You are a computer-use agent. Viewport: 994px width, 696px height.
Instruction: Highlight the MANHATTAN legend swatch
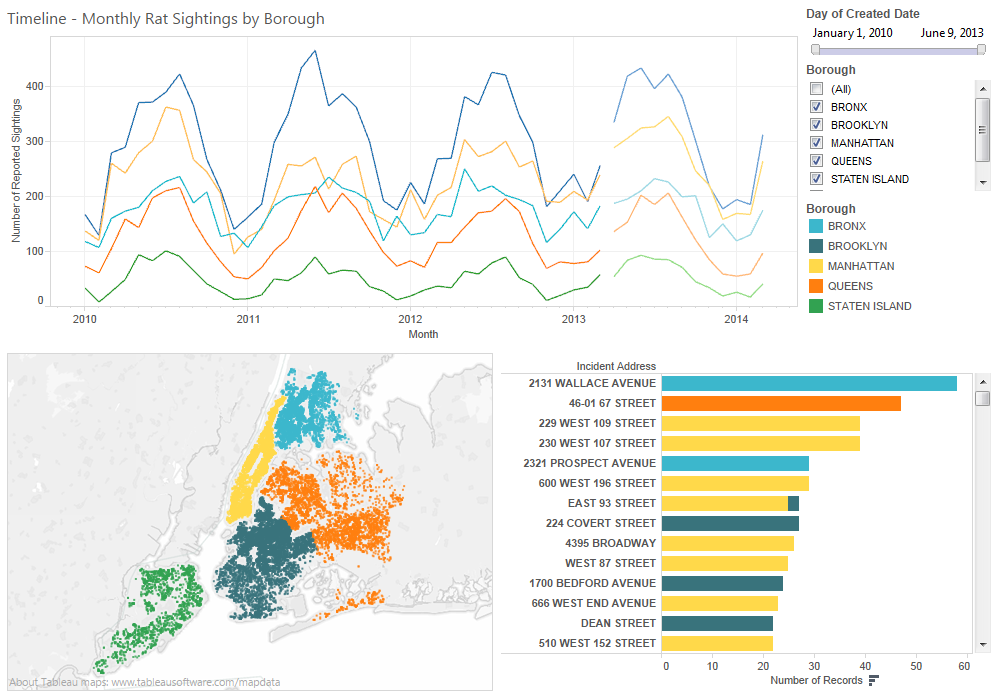click(815, 266)
